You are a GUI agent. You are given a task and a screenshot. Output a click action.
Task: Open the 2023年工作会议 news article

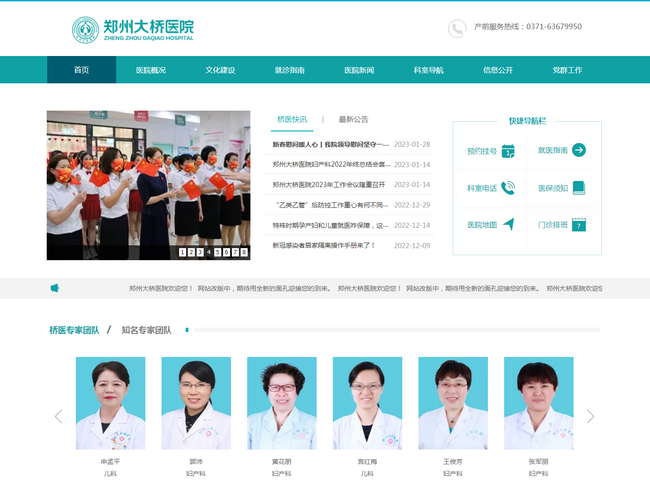pos(329,184)
